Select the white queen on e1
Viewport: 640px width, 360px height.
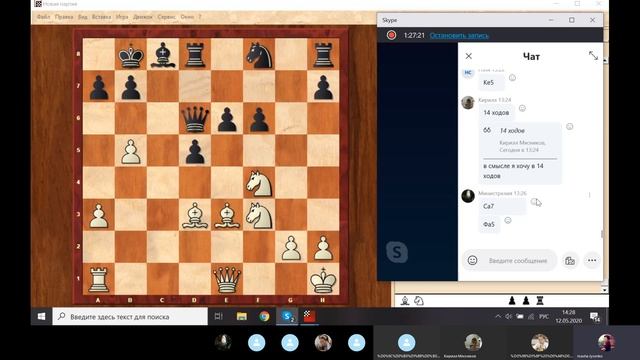[227, 280]
